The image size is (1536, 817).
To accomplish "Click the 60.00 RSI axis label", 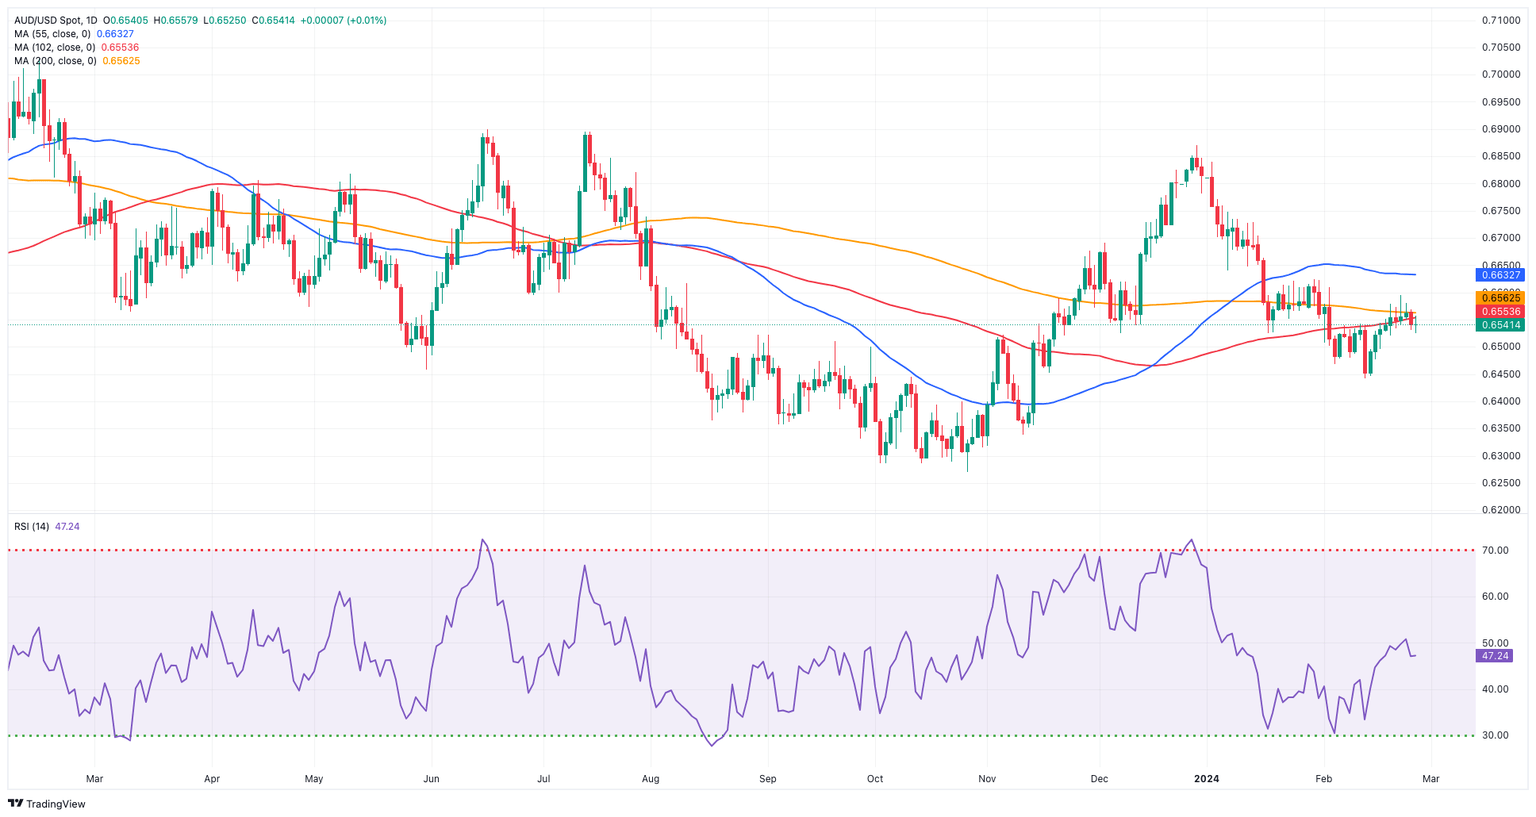I will 1495,597.
